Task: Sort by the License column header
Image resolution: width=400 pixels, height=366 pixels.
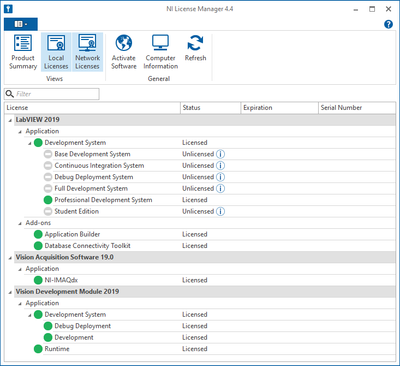Action: [x=92, y=108]
